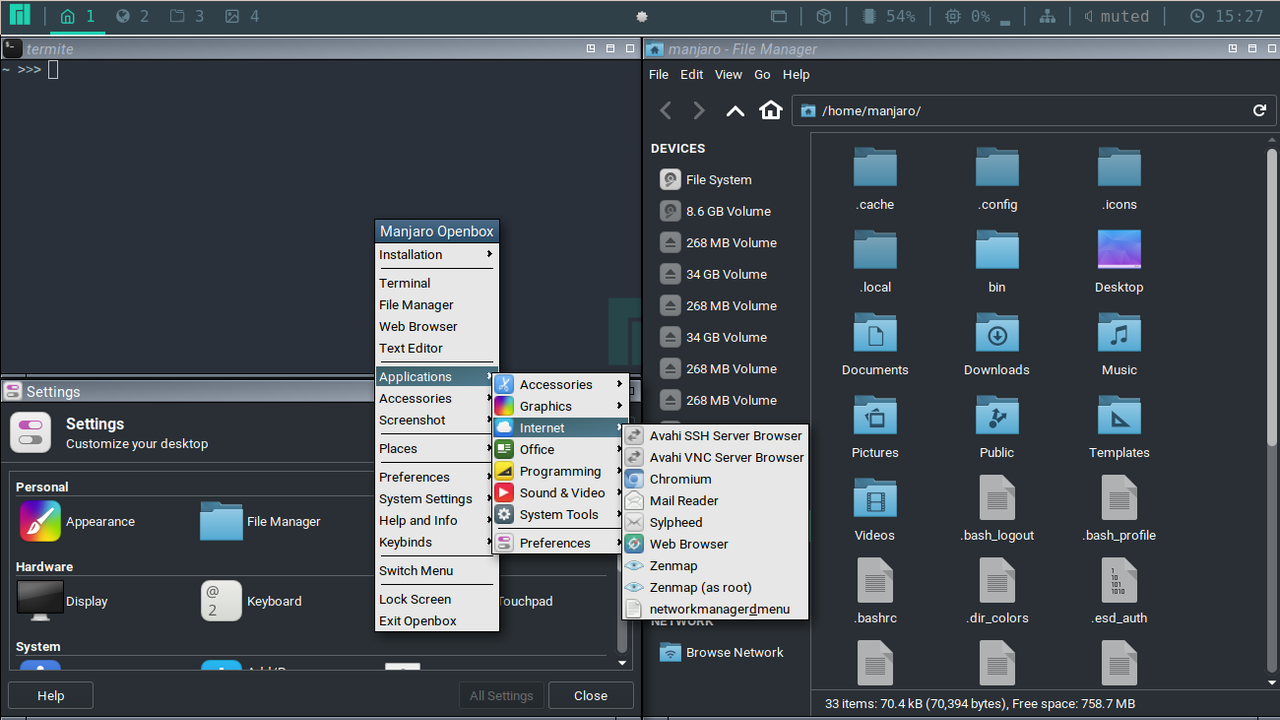This screenshot has width=1280, height=720.
Task: Expand the Keybinds submenu
Action: tap(436, 542)
